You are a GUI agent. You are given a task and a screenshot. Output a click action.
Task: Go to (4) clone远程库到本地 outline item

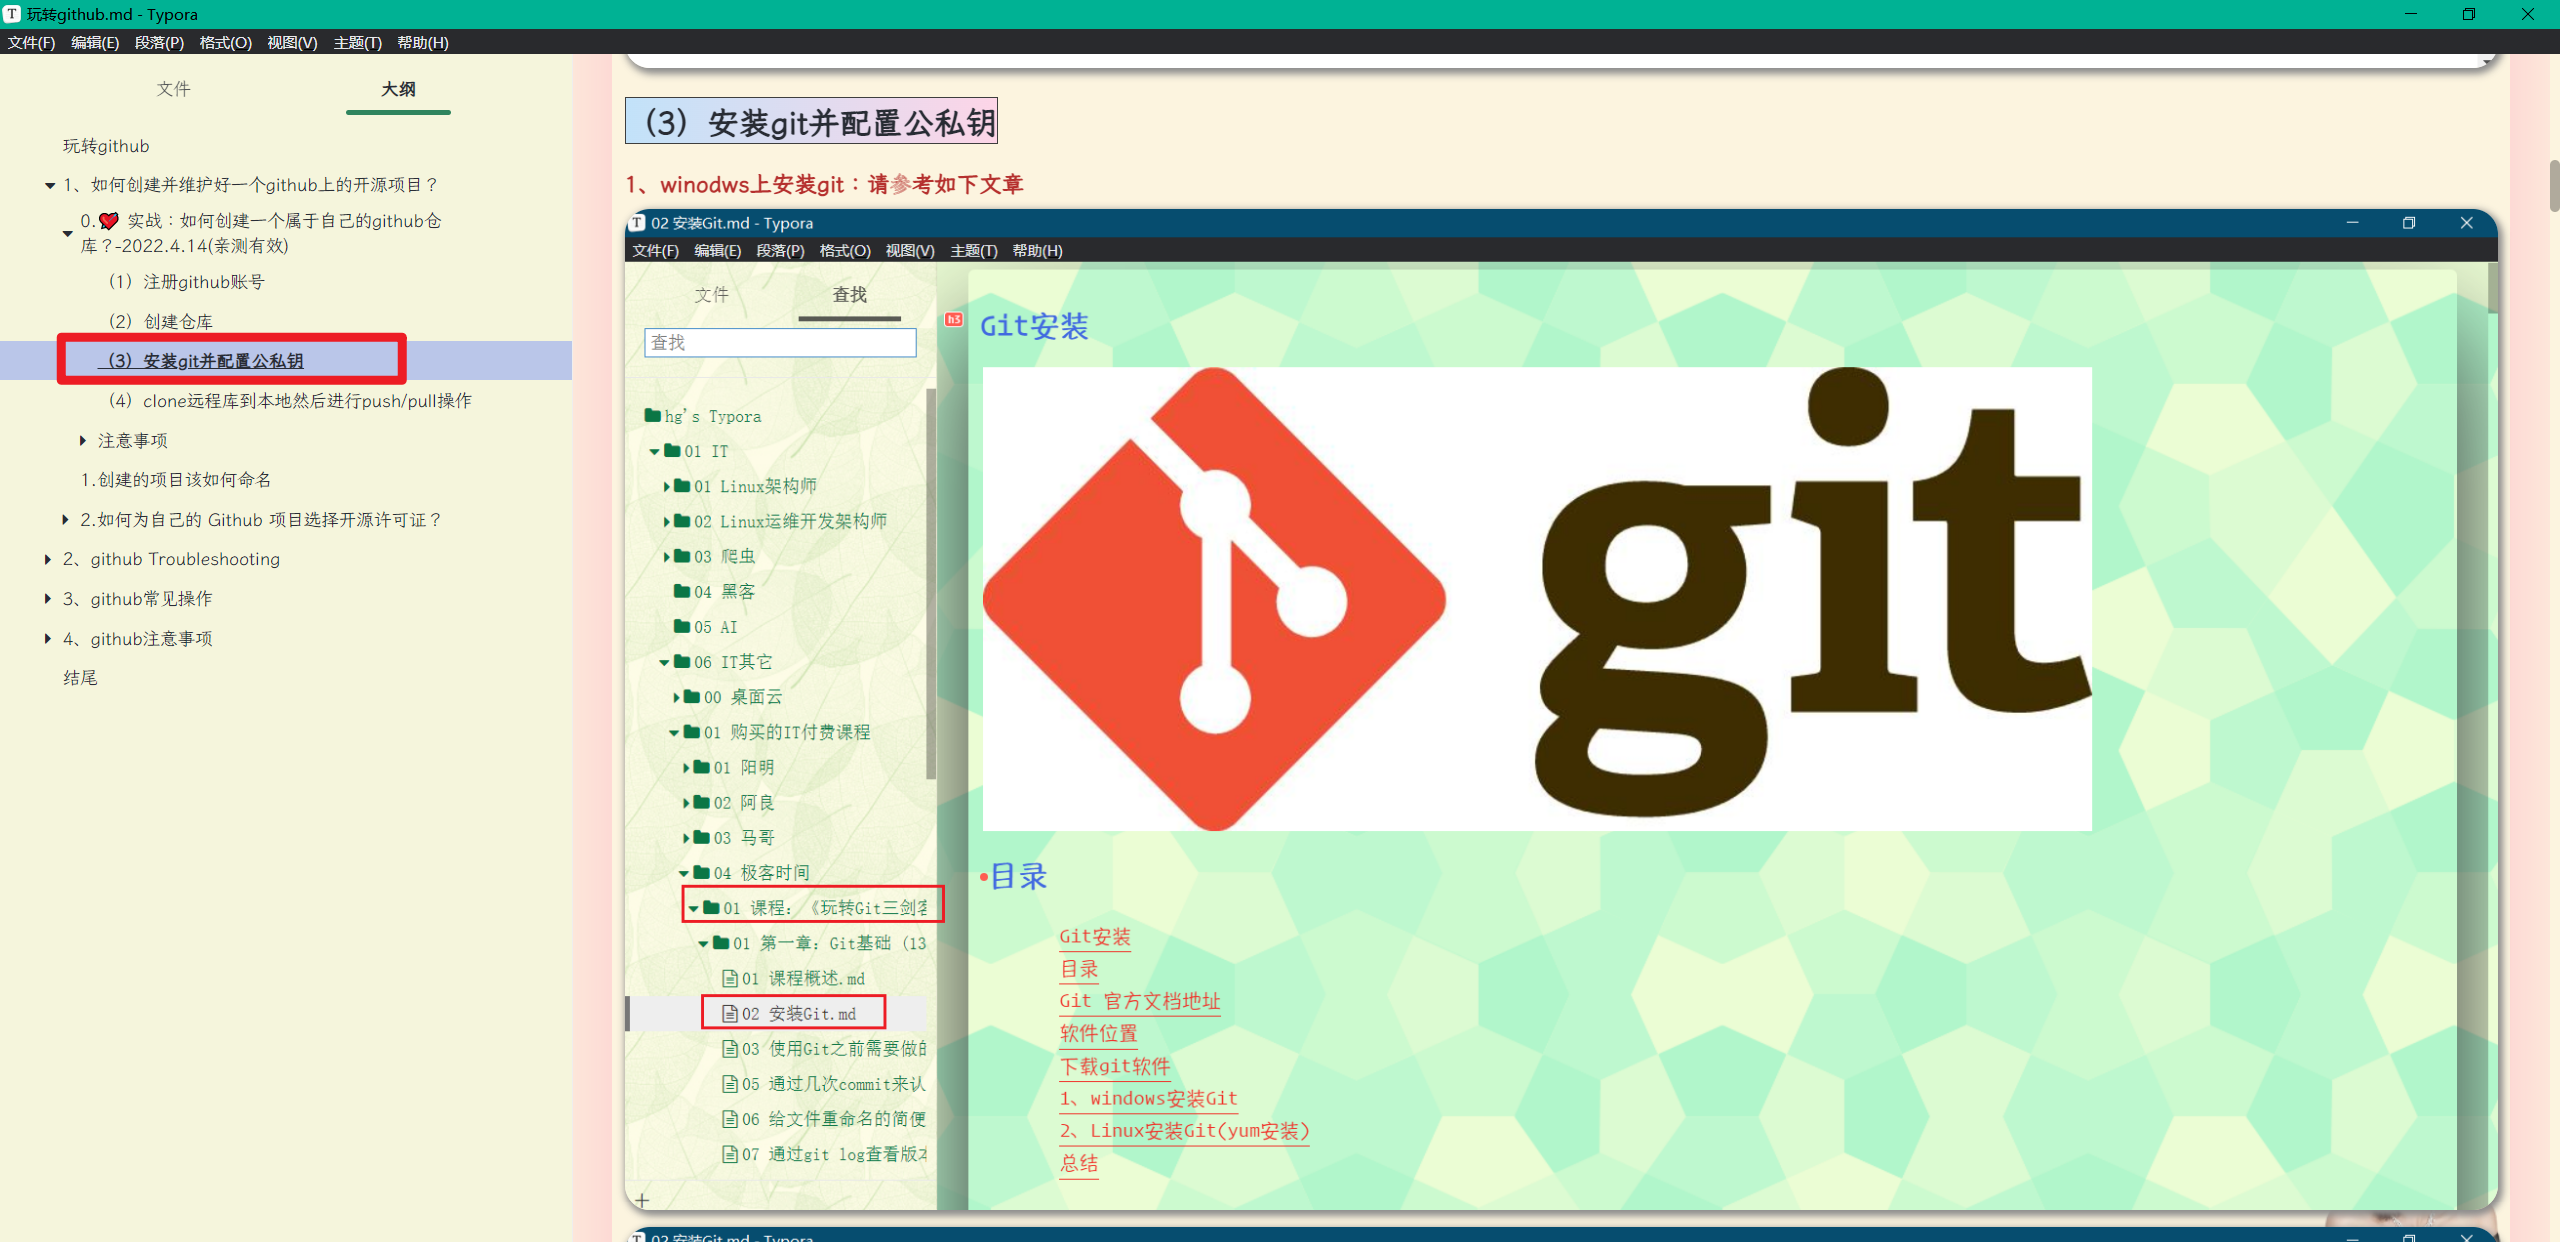tap(289, 400)
